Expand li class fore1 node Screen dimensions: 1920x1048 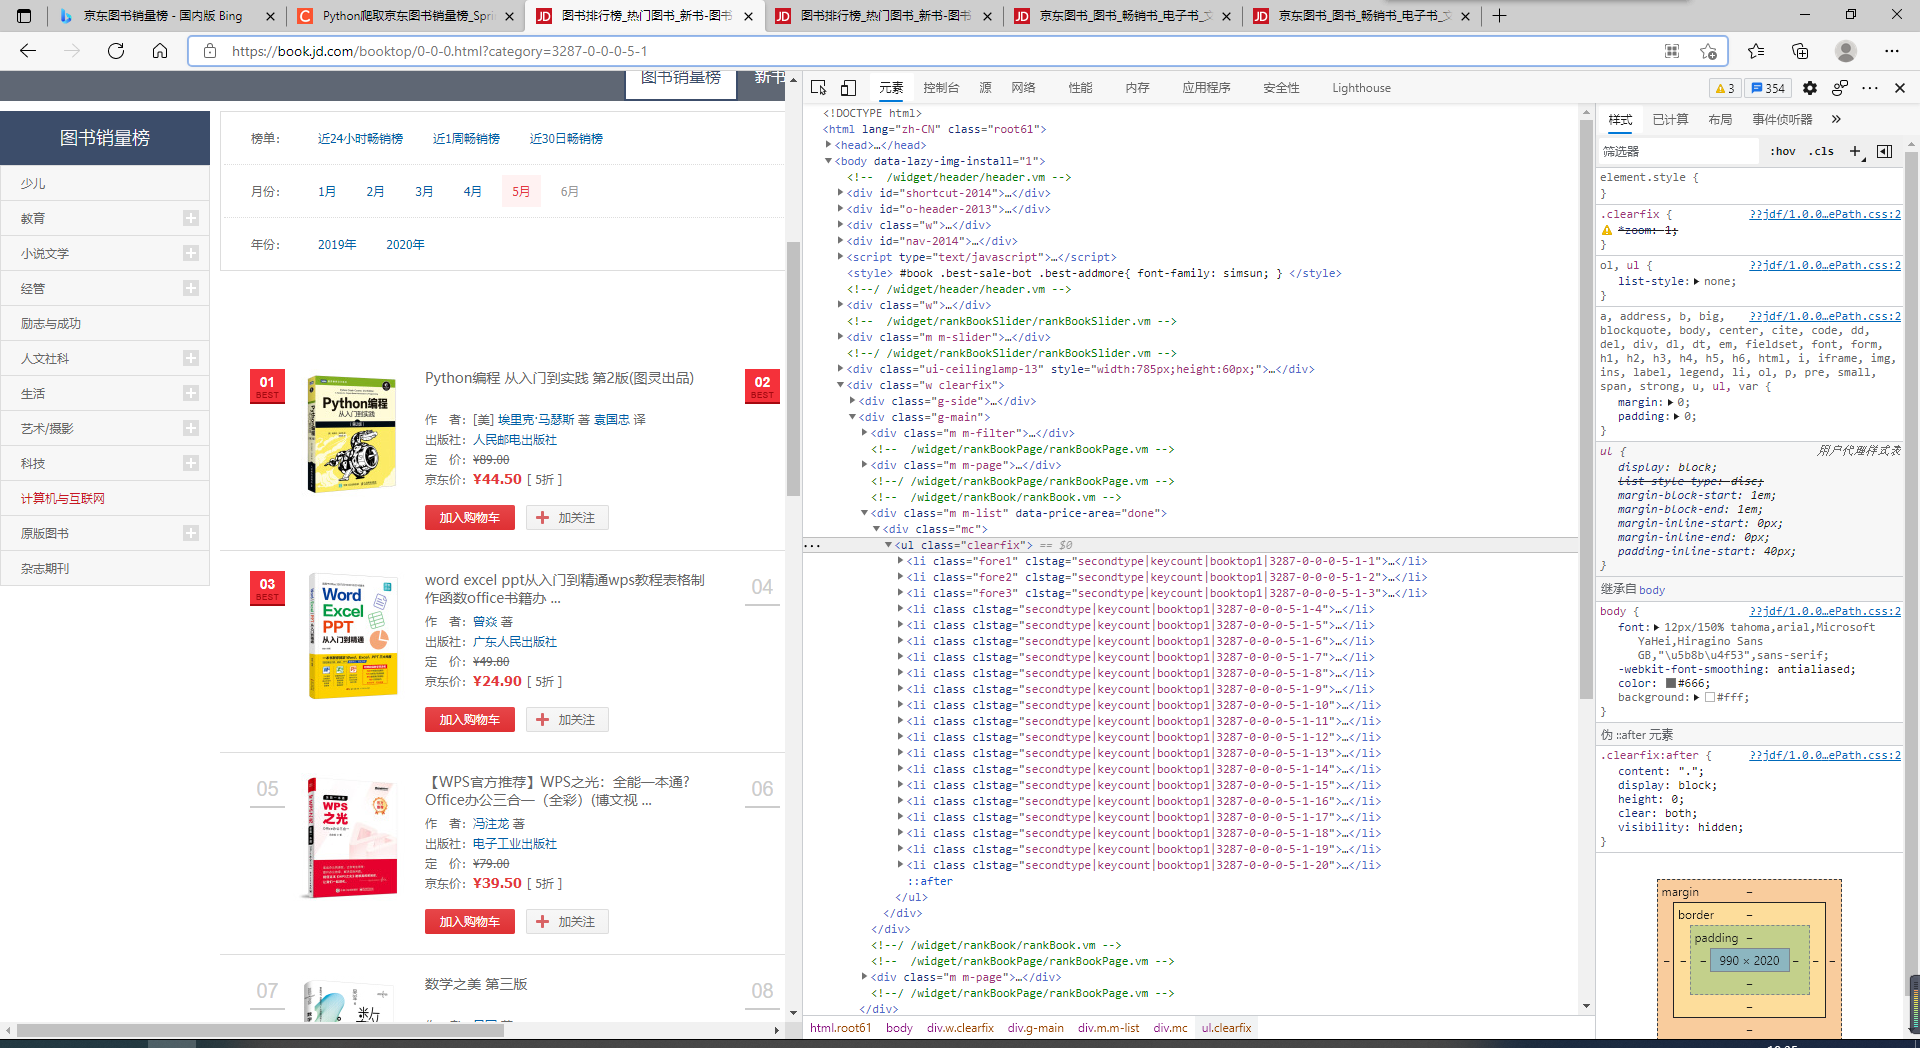(900, 561)
